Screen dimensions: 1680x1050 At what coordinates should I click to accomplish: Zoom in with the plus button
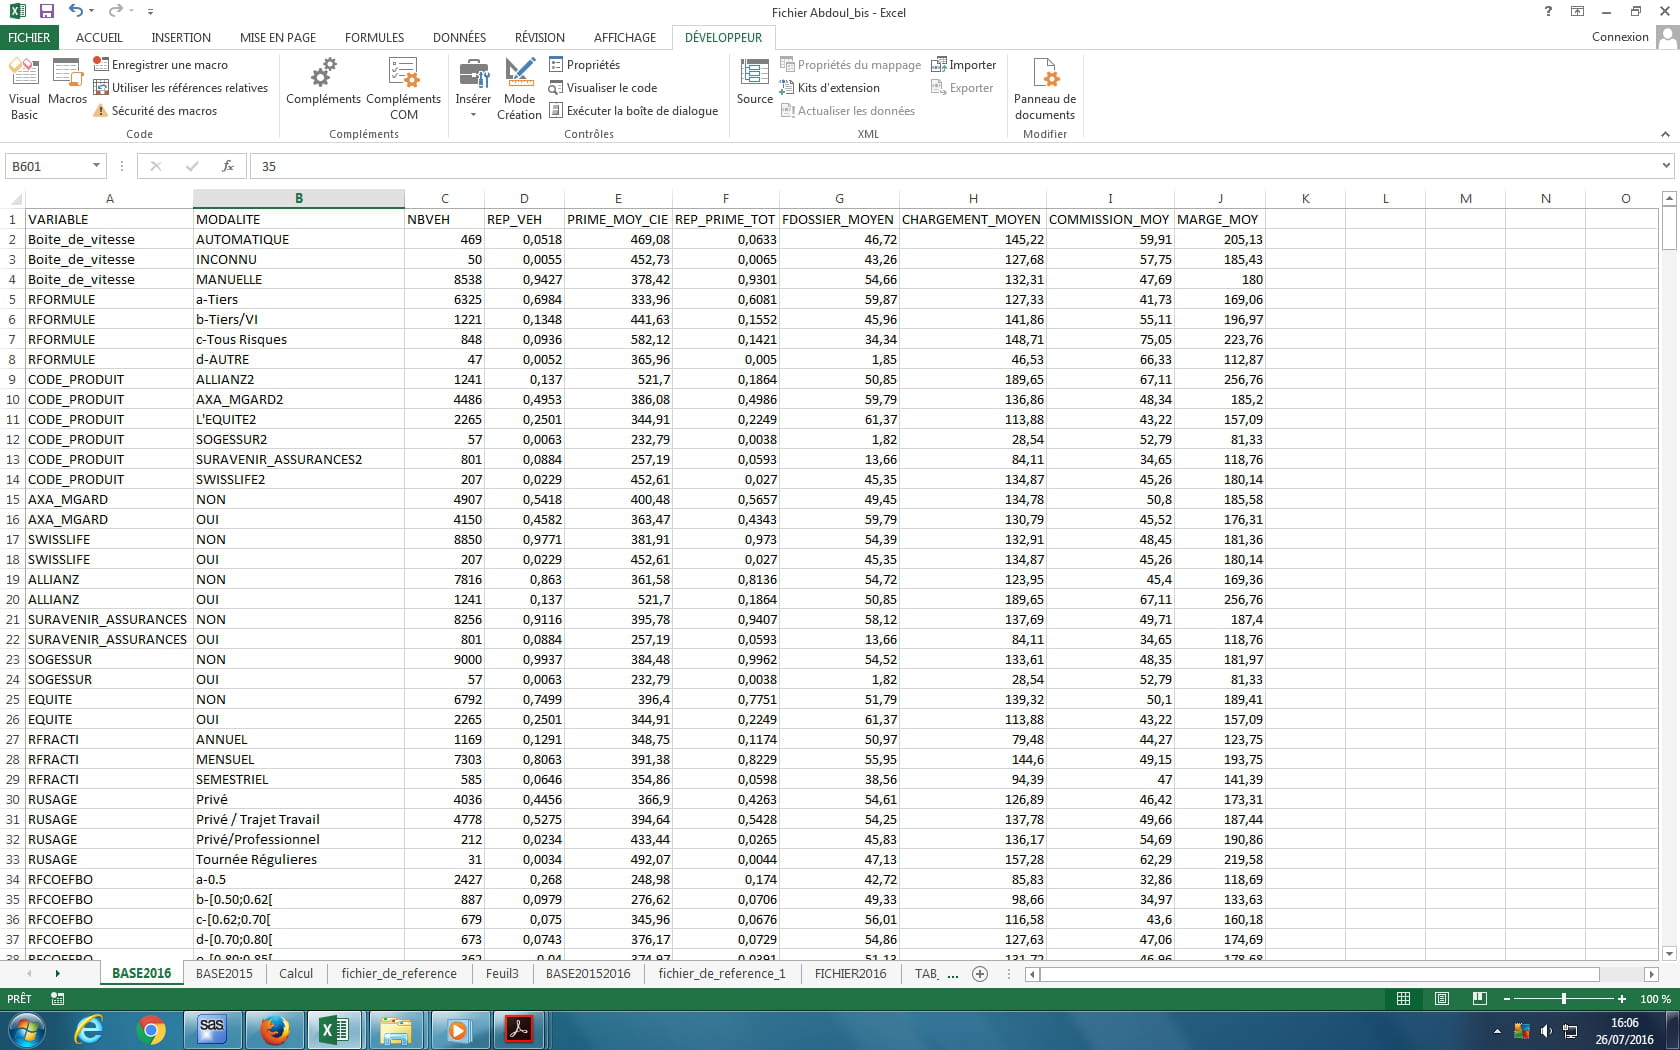coord(1622,998)
